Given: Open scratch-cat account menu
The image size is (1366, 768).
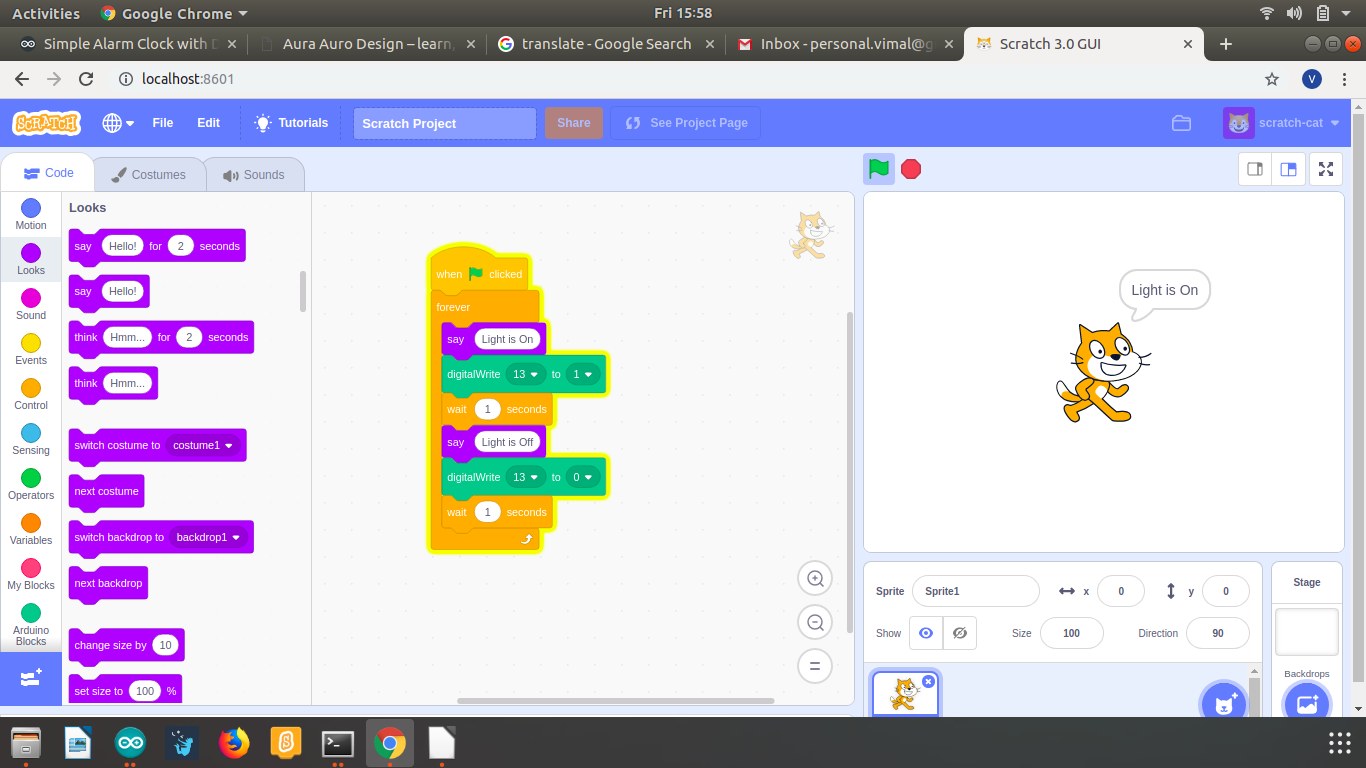Looking at the screenshot, I should [x=1282, y=123].
